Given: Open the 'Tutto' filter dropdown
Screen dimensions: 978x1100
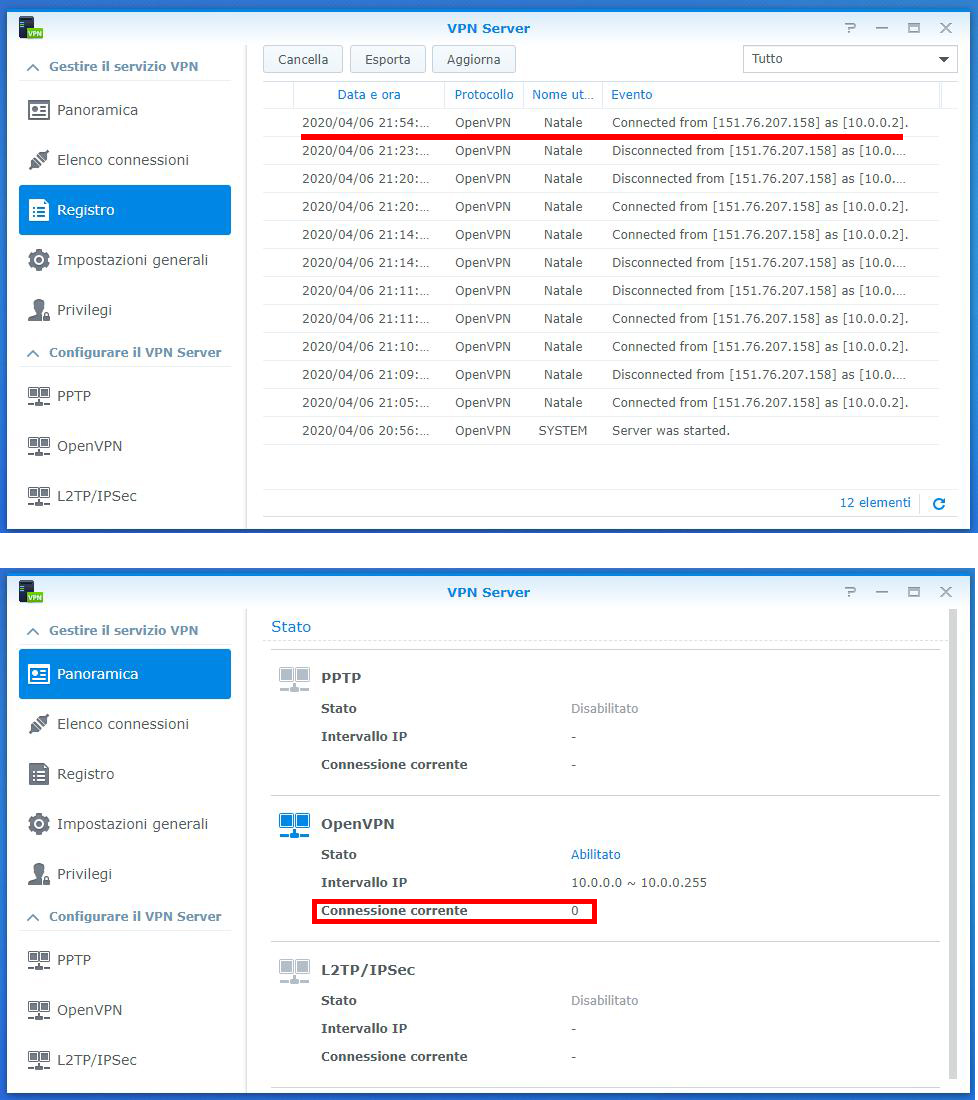Looking at the screenshot, I should click(850, 59).
